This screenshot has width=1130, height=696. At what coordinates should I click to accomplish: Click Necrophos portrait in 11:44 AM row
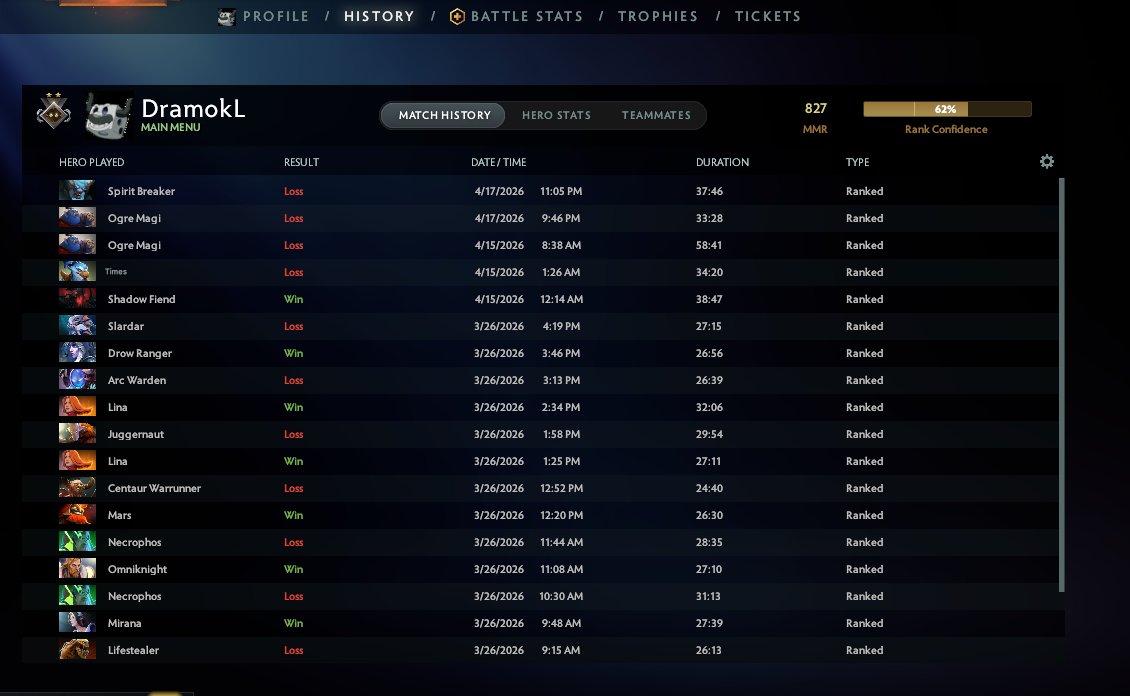click(x=77, y=542)
